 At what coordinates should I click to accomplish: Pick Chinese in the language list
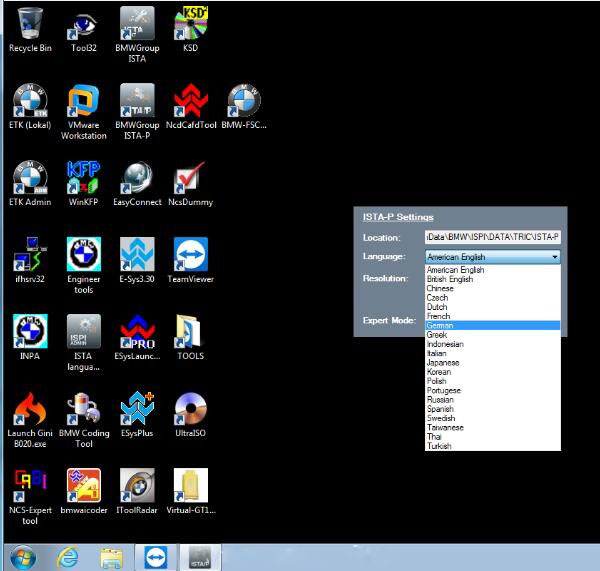[x=492, y=288]
